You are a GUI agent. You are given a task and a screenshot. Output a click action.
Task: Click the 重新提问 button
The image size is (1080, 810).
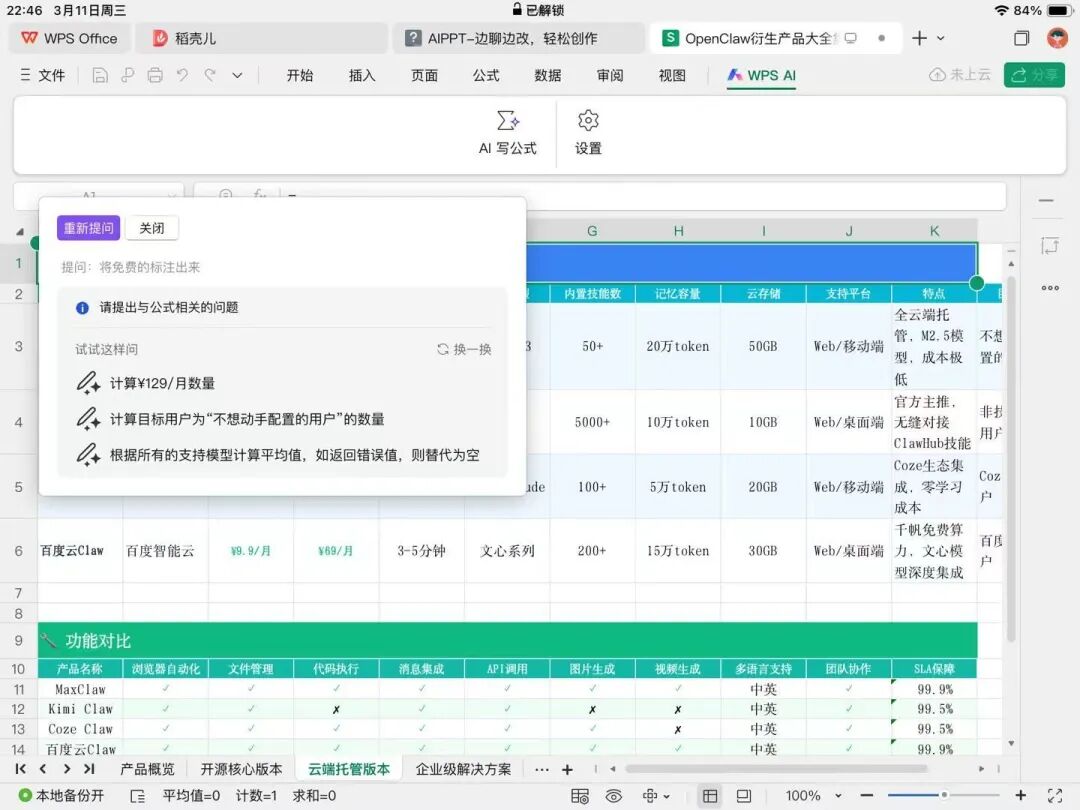click(x=89, y=228)
